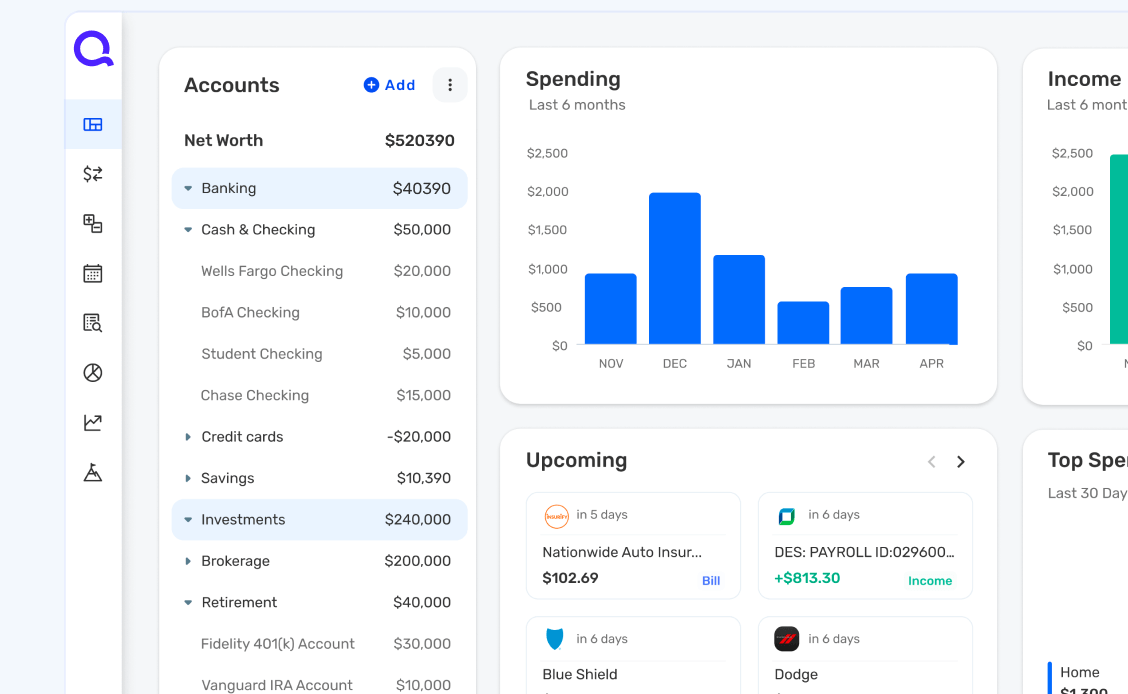Open the Dashboard from the sidebar
Screen dimensions: 1128x694
[92, 124]
